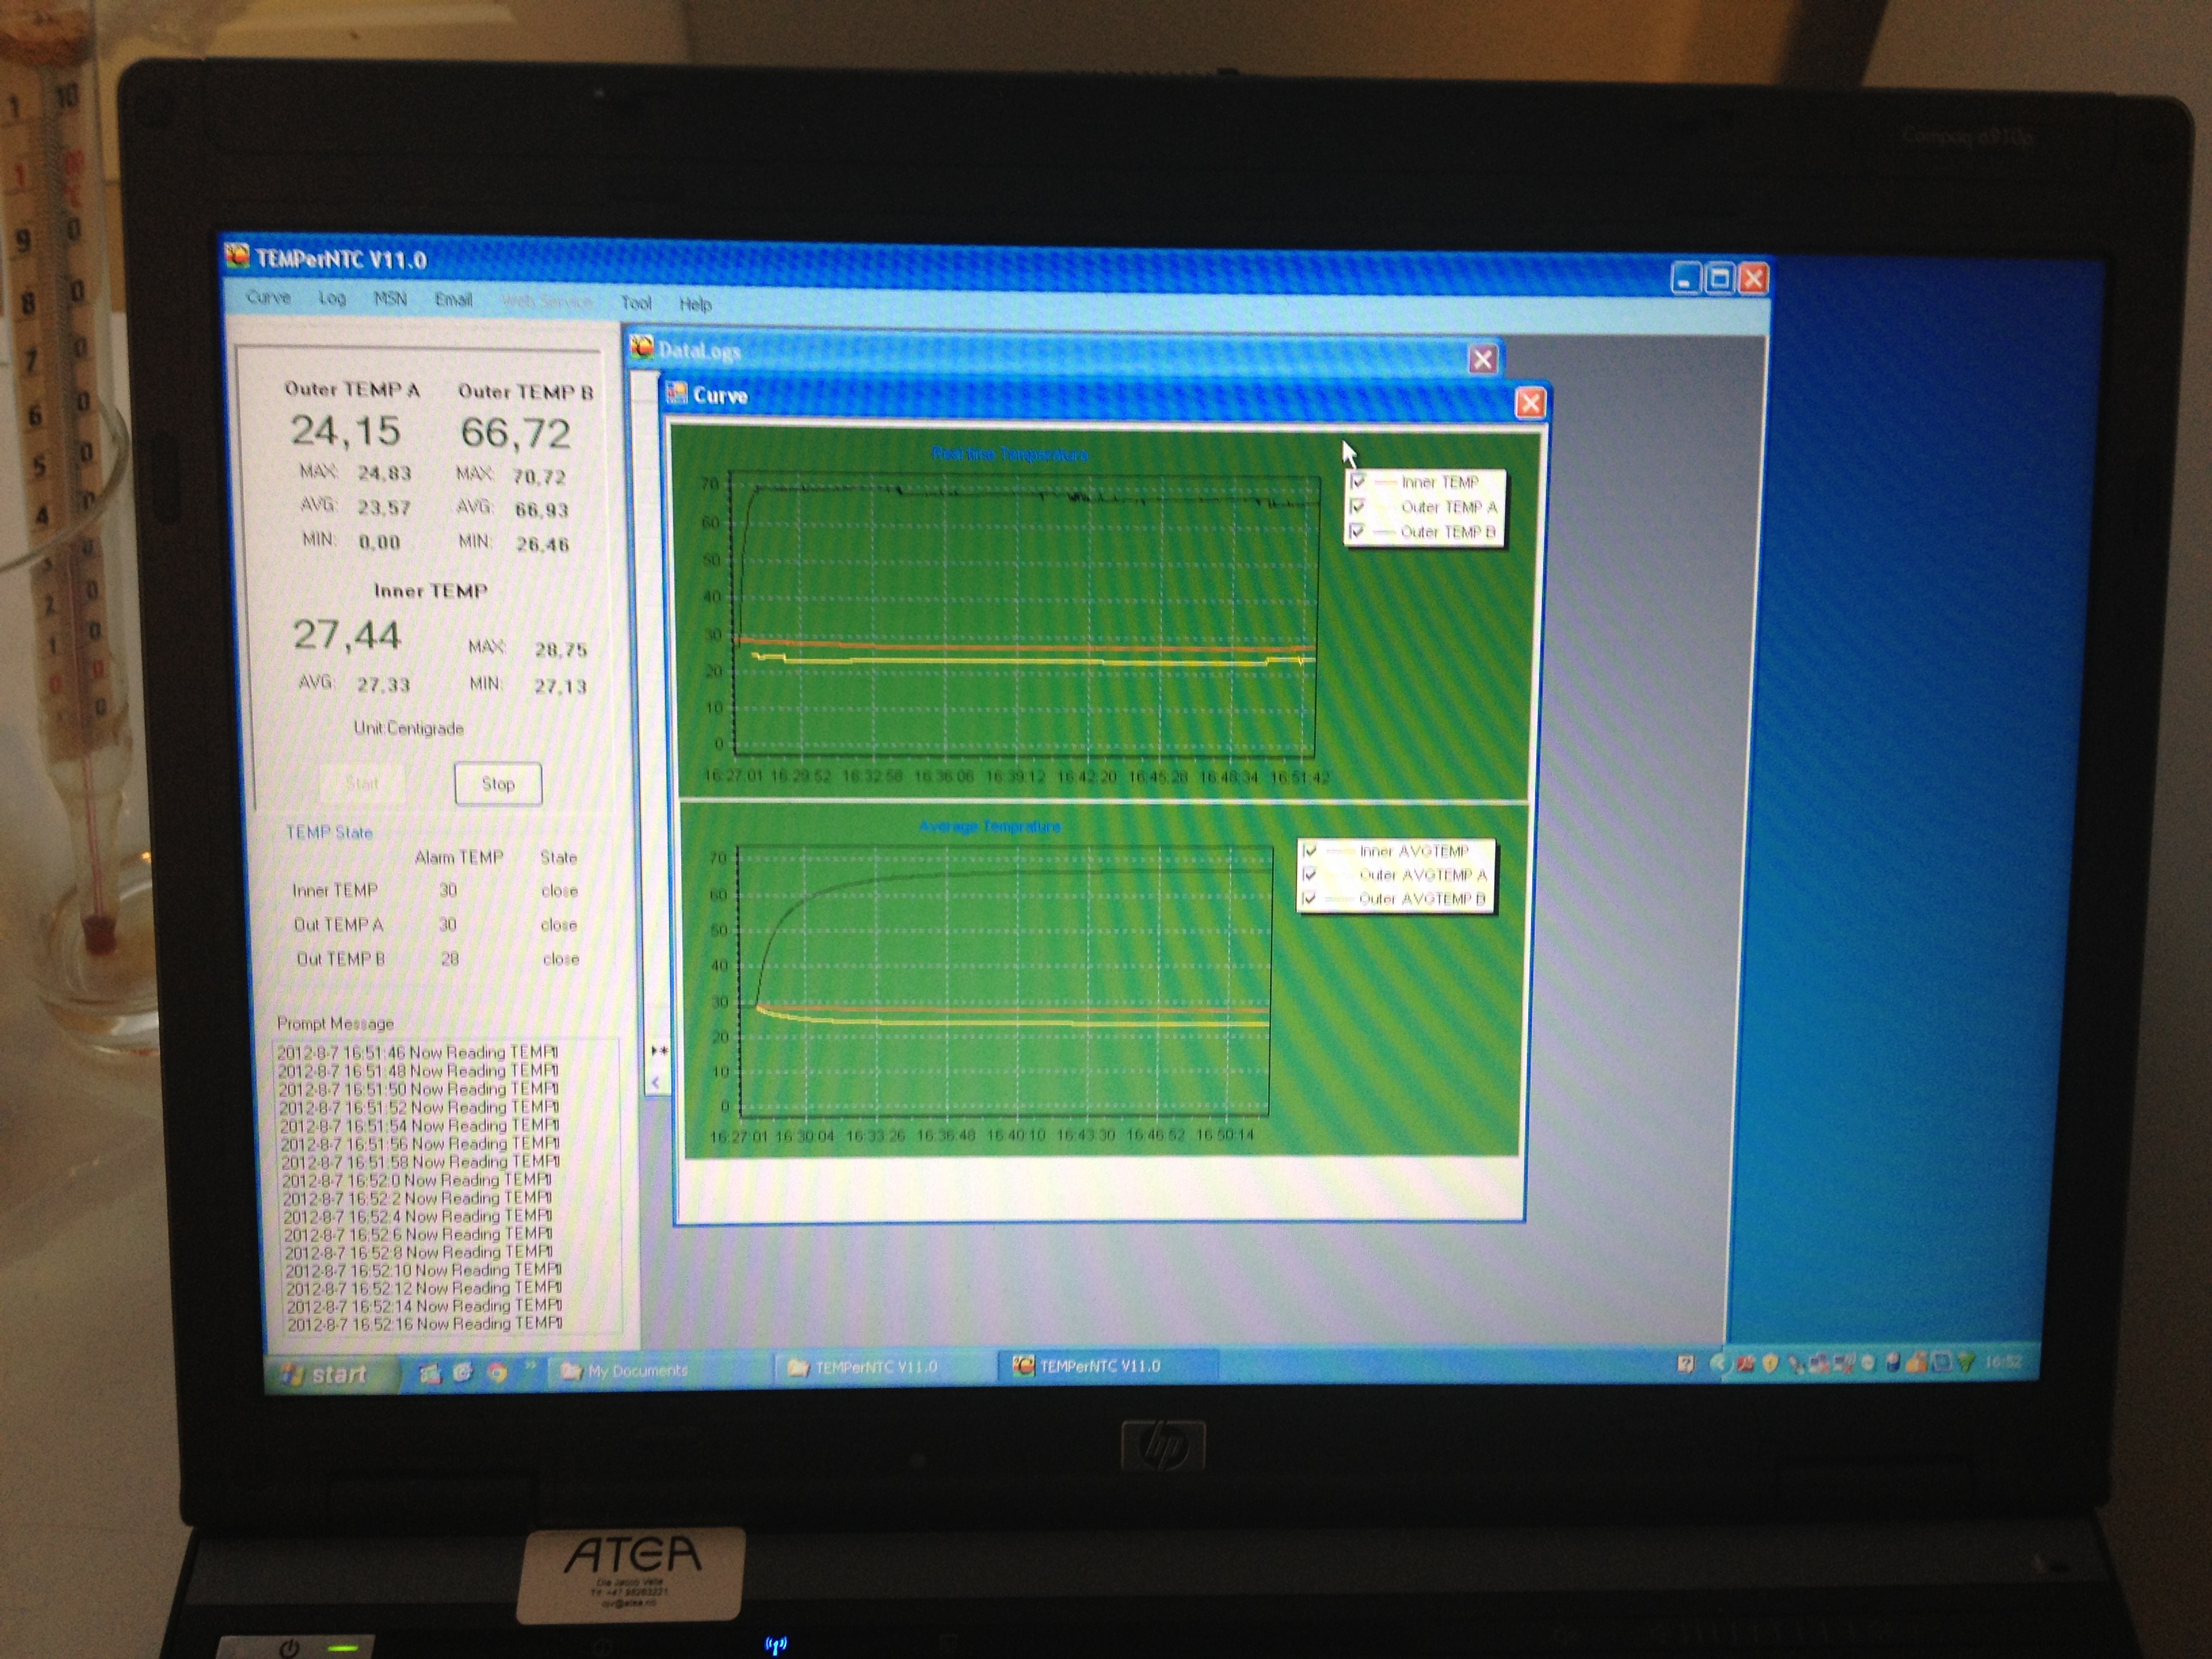
Task: Open the Email menu
Action: point(453,299)
